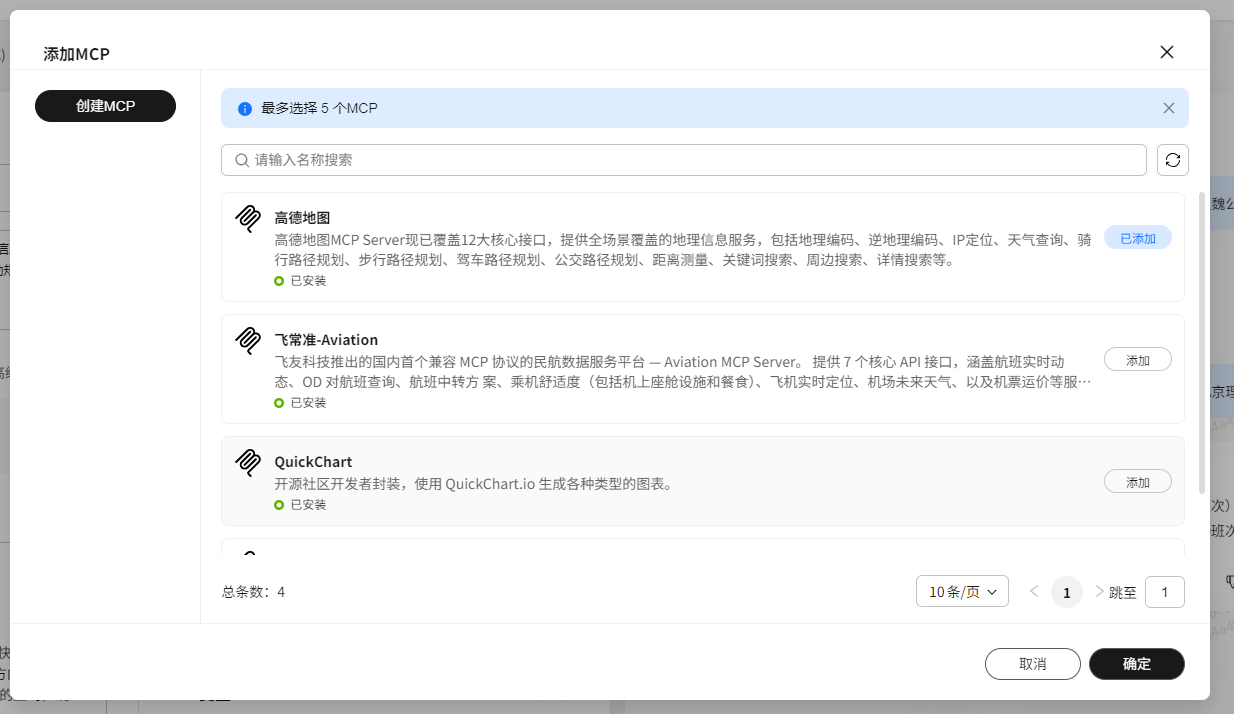Click the 高德地图 MCP logo icon
The height and width of the screenshot is (714, 1234).
click(247, 218)
